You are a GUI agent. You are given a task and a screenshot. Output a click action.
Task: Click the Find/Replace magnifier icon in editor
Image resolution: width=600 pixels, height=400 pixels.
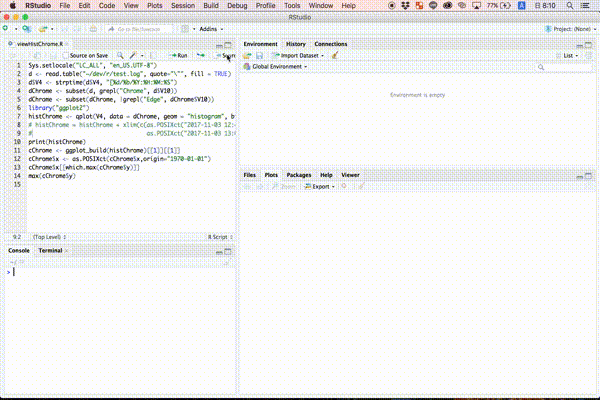[x=120, y=56]
